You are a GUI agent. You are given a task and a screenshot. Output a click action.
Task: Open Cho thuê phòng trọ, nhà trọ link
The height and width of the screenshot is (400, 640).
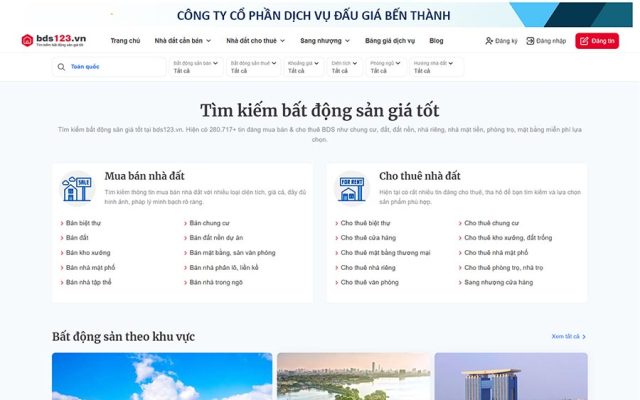point(504,267)
